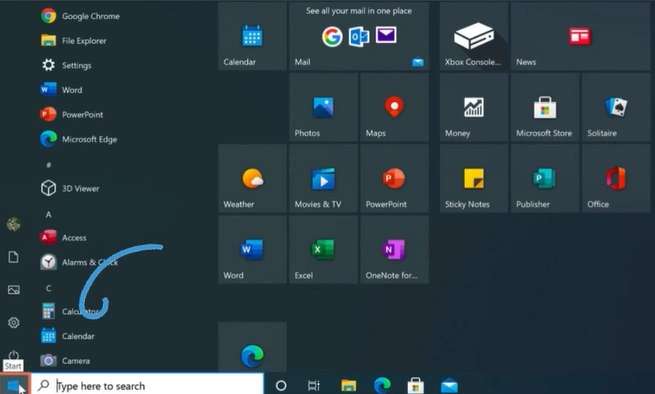The width and height of the screenshot is (655, 394).
Task: Open Google Chrome from app list
Action: pyautogui.click(x=80, y=16)
